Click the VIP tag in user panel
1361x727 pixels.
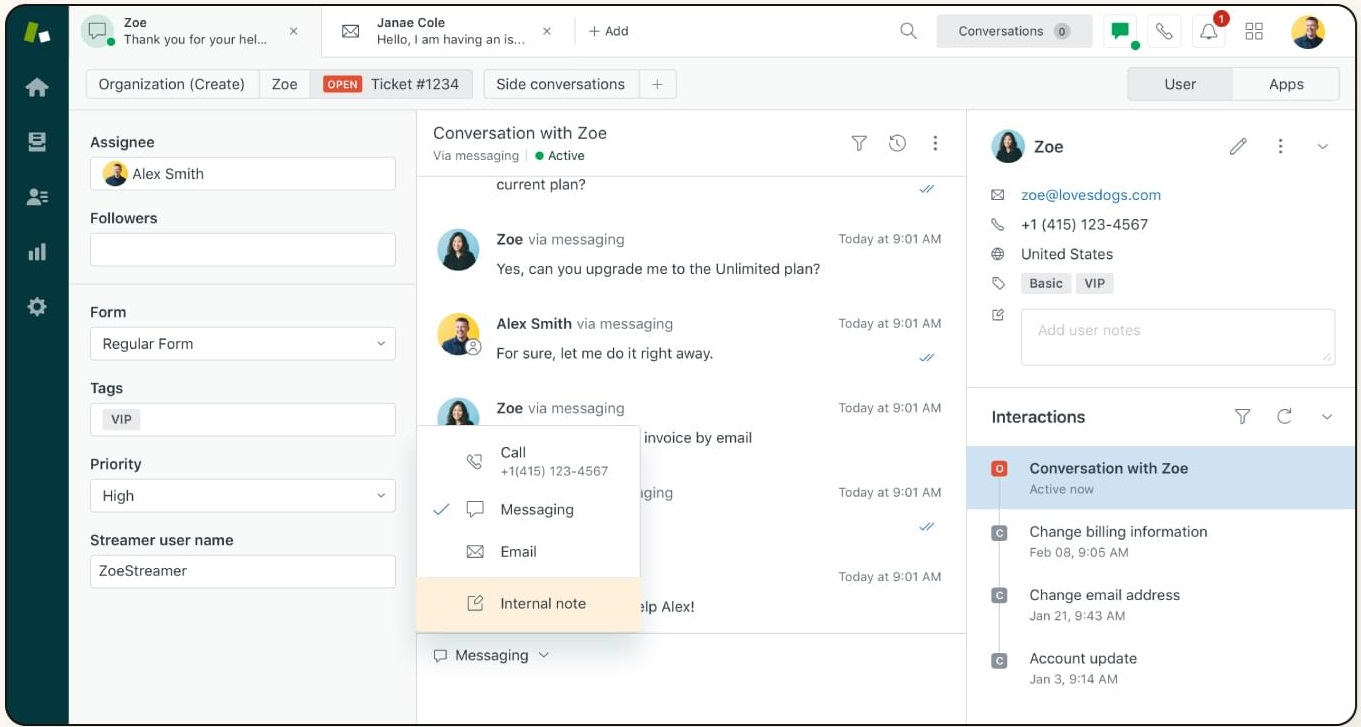(x=1095, y=283)
